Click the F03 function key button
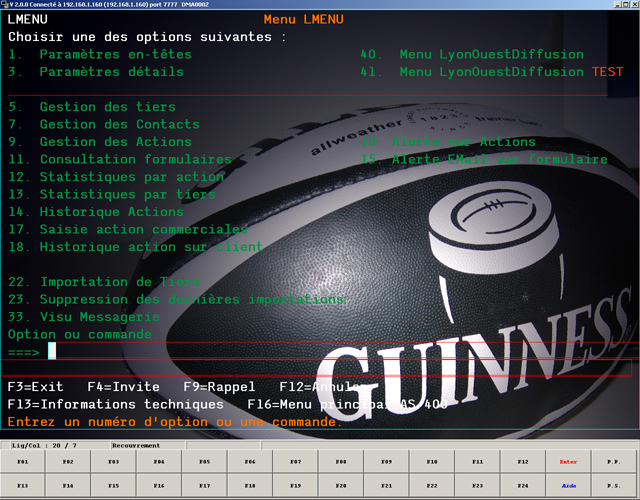 click(x=113, y=462)
